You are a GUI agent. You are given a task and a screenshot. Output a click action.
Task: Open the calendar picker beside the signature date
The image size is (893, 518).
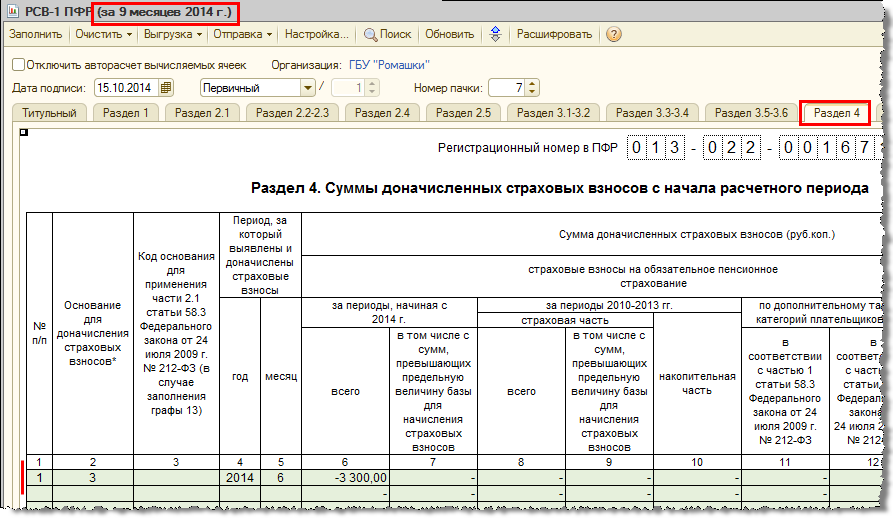166,88
